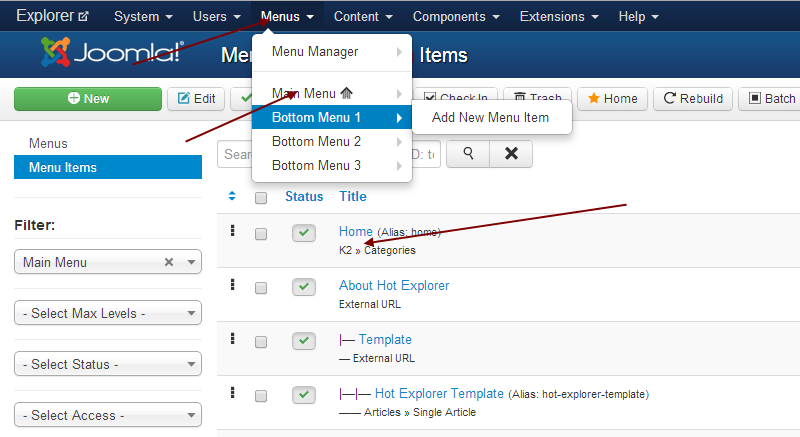
Task: Toggle status icon for Hot Explorer Template
Action: pyautogui.click(x=304, y=395)
